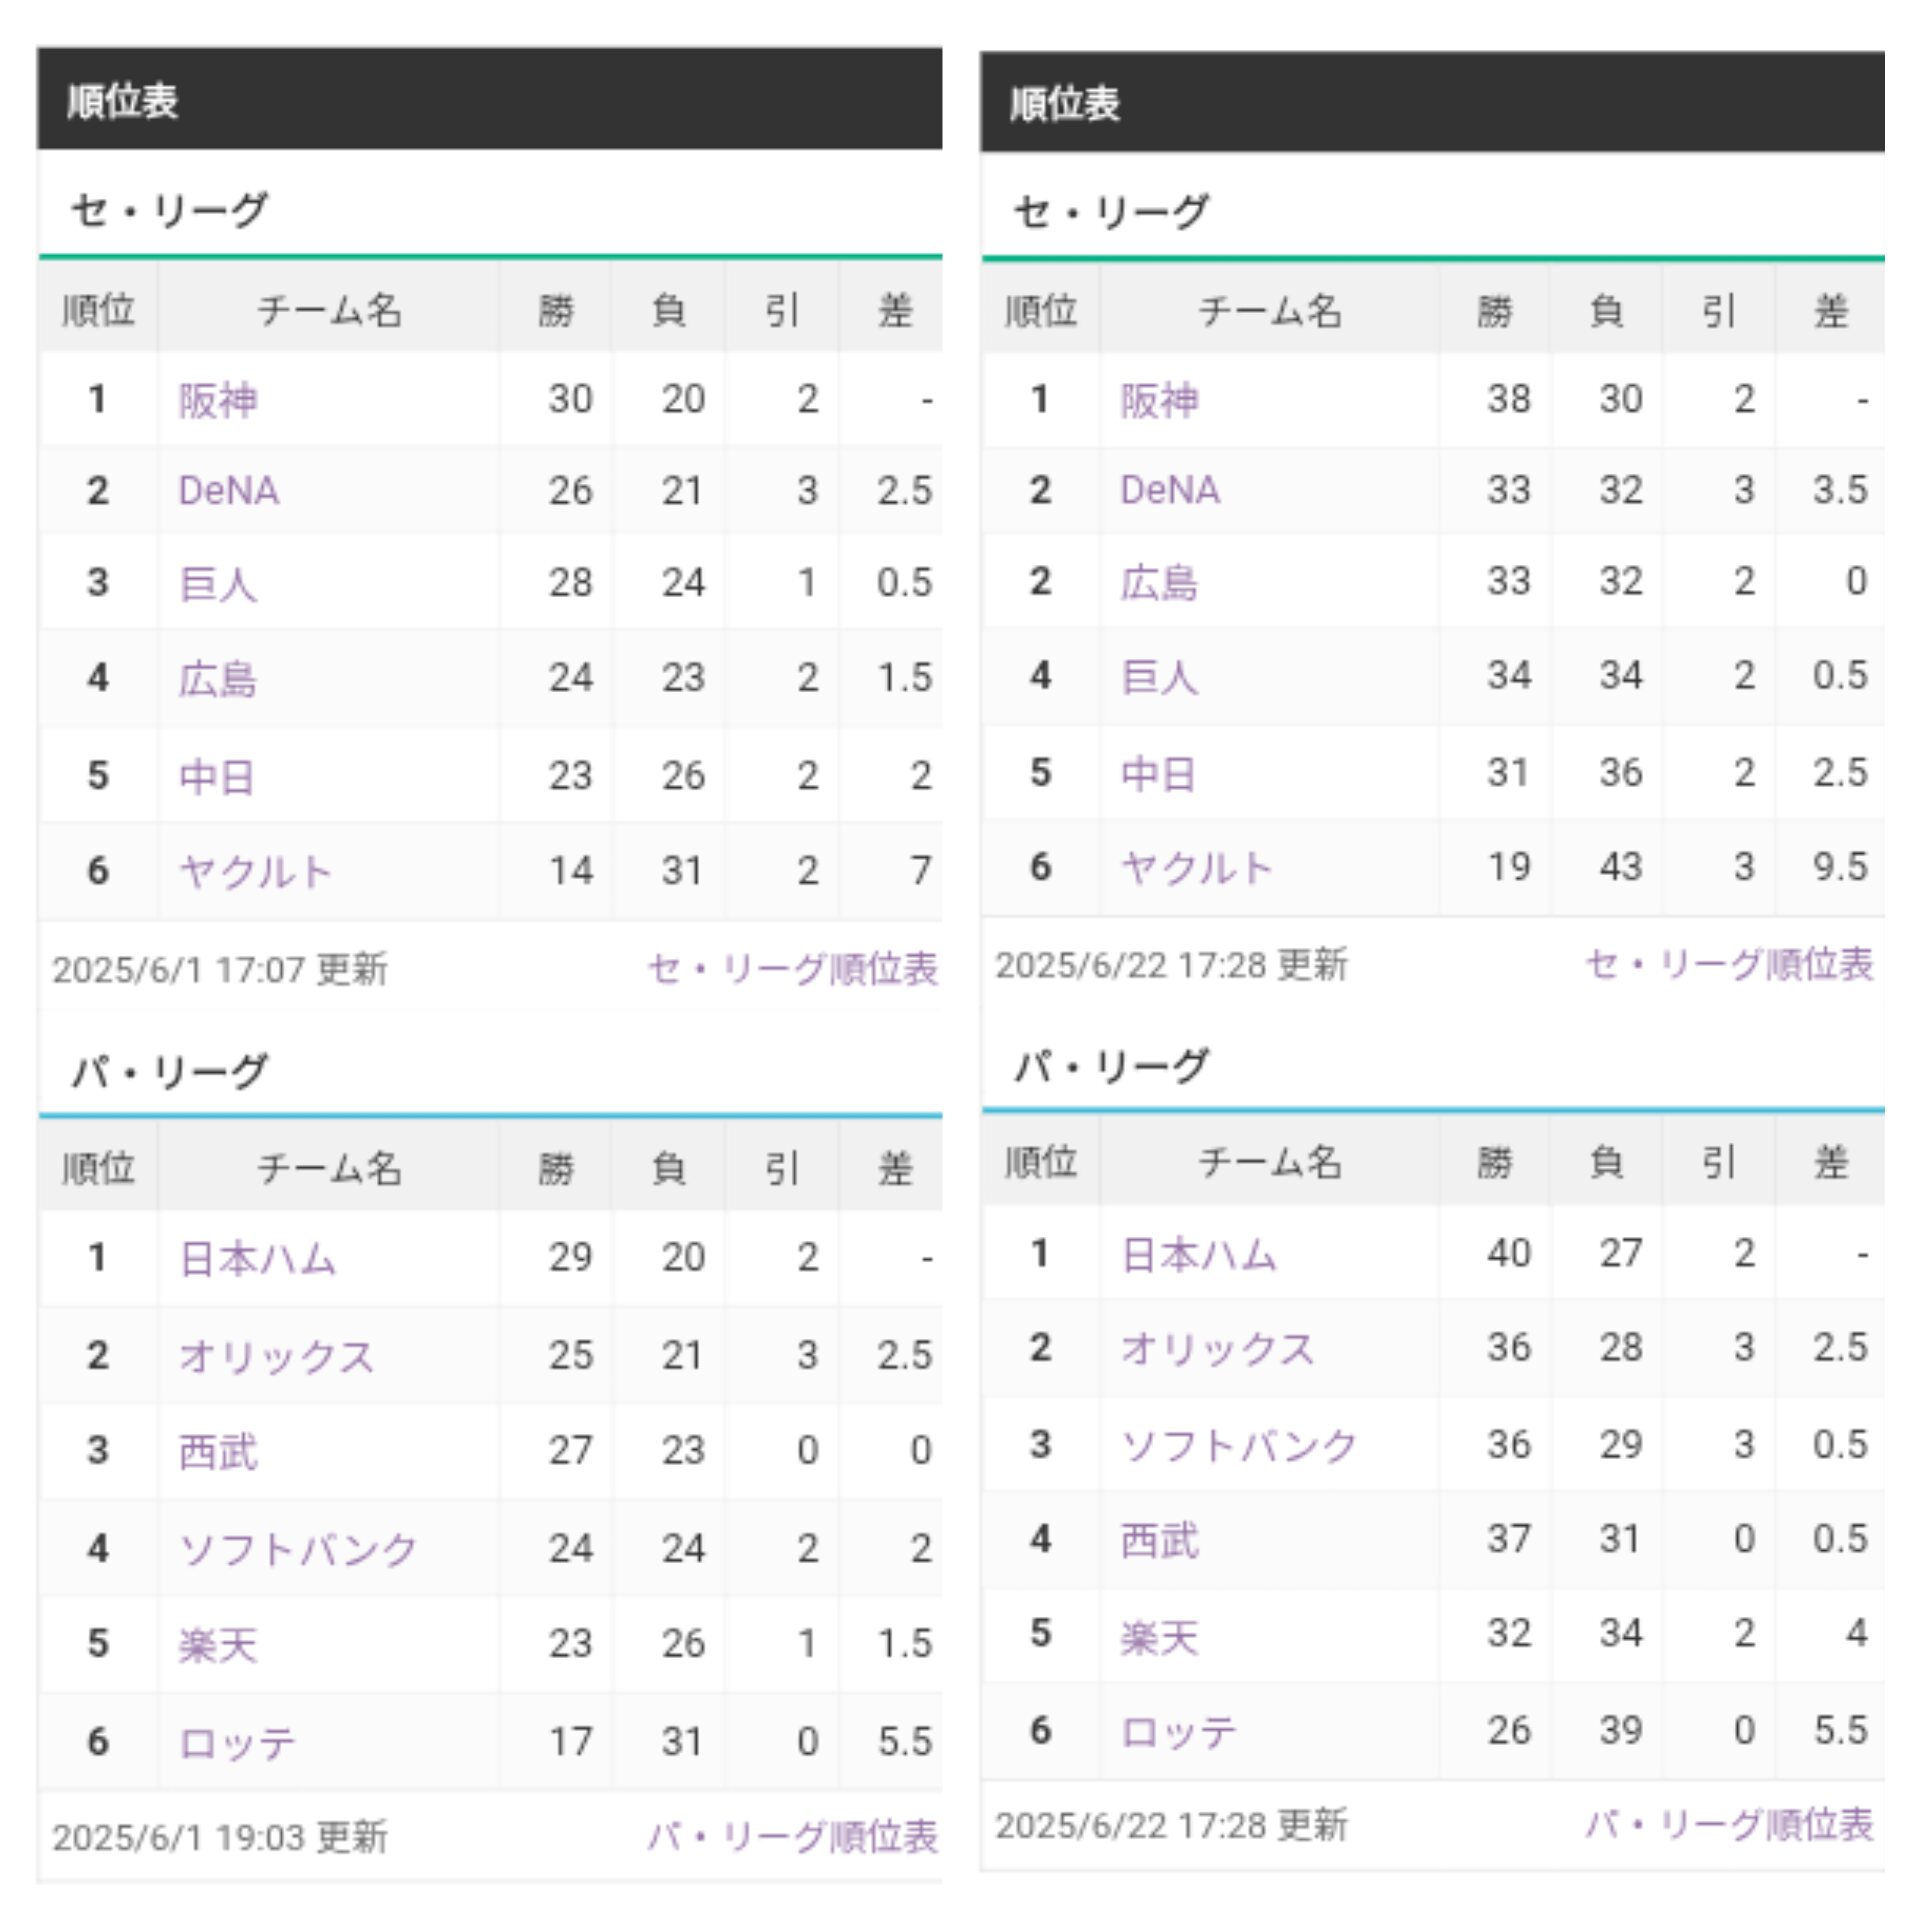Open パ・リーグ順位表 link updated 2025/6/22

1729,1824
